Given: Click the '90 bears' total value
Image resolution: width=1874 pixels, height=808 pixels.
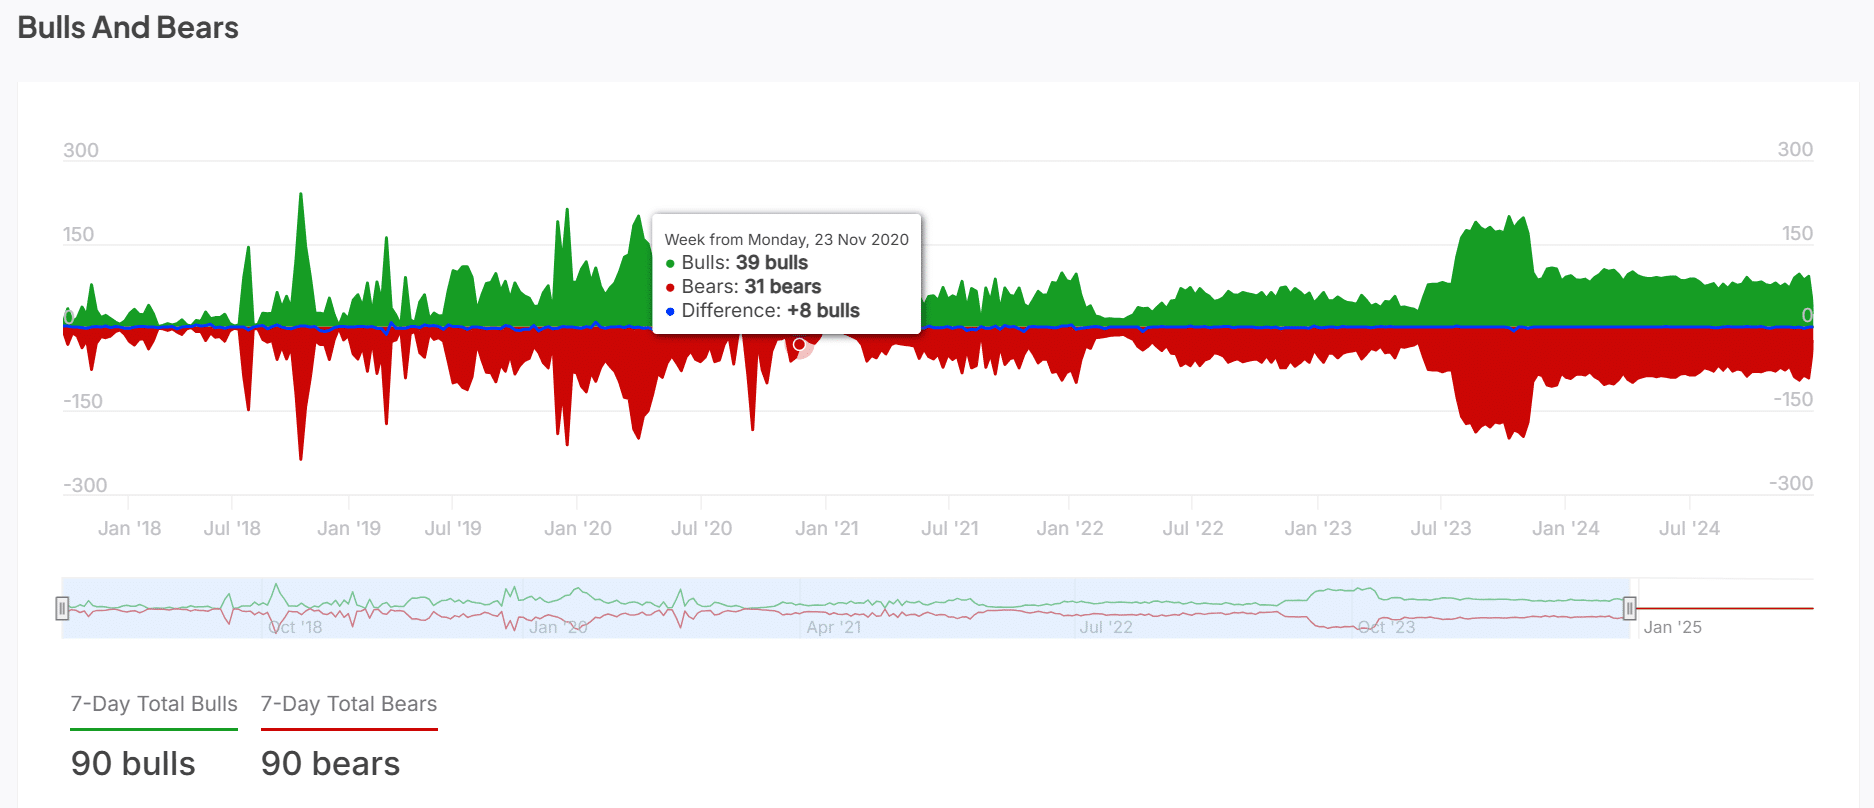Looking at the screenshot, I should coord(330,764).
